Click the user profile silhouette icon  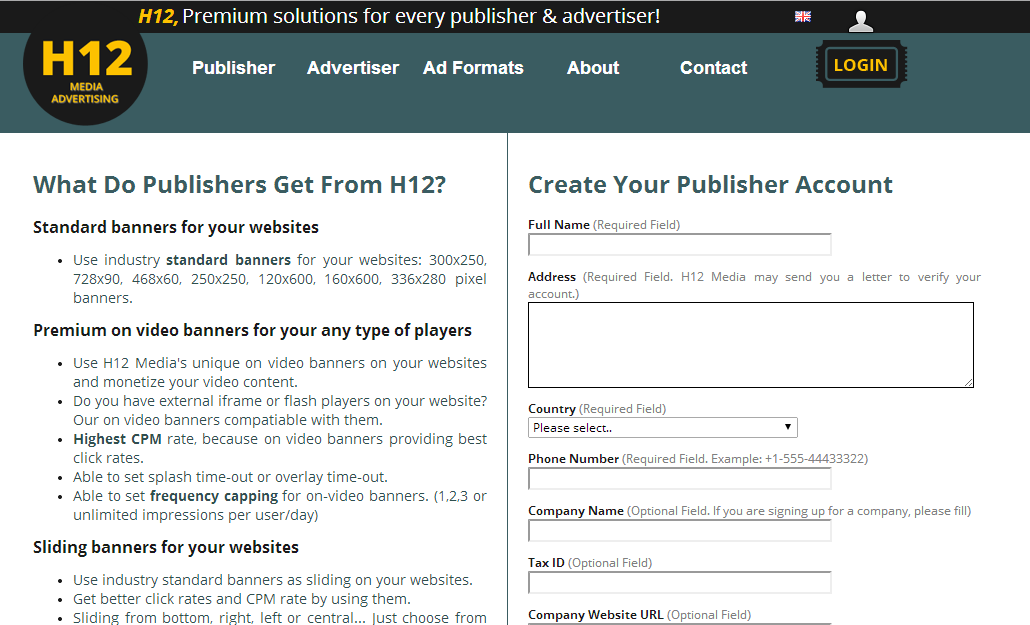[x=860, y=21]
